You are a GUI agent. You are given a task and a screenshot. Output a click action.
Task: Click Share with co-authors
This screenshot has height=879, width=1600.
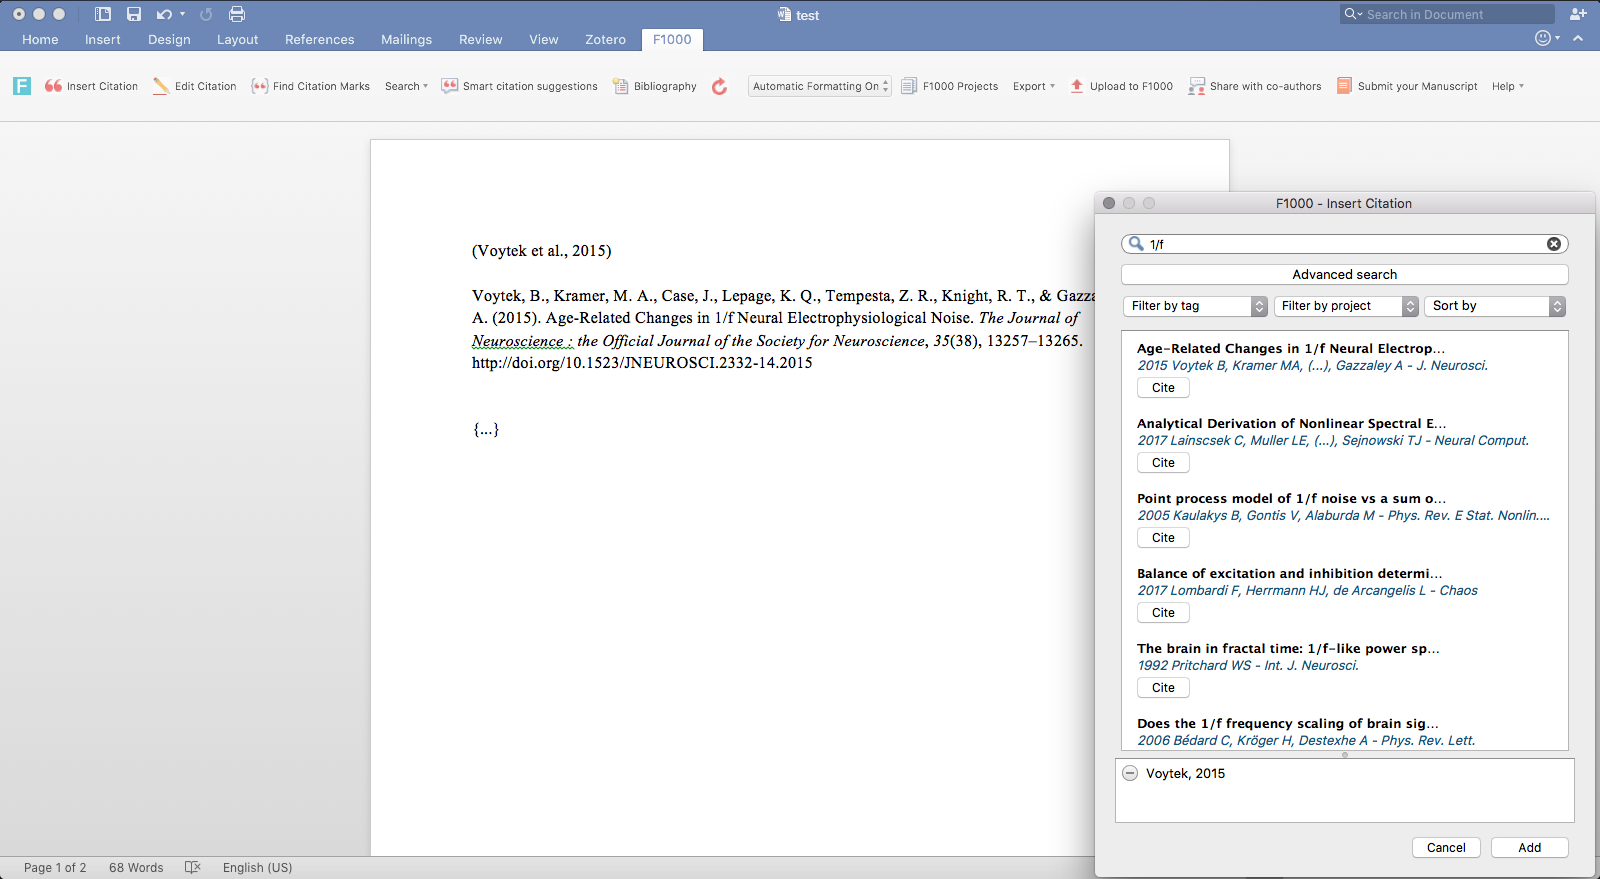tap(1255, 86)
